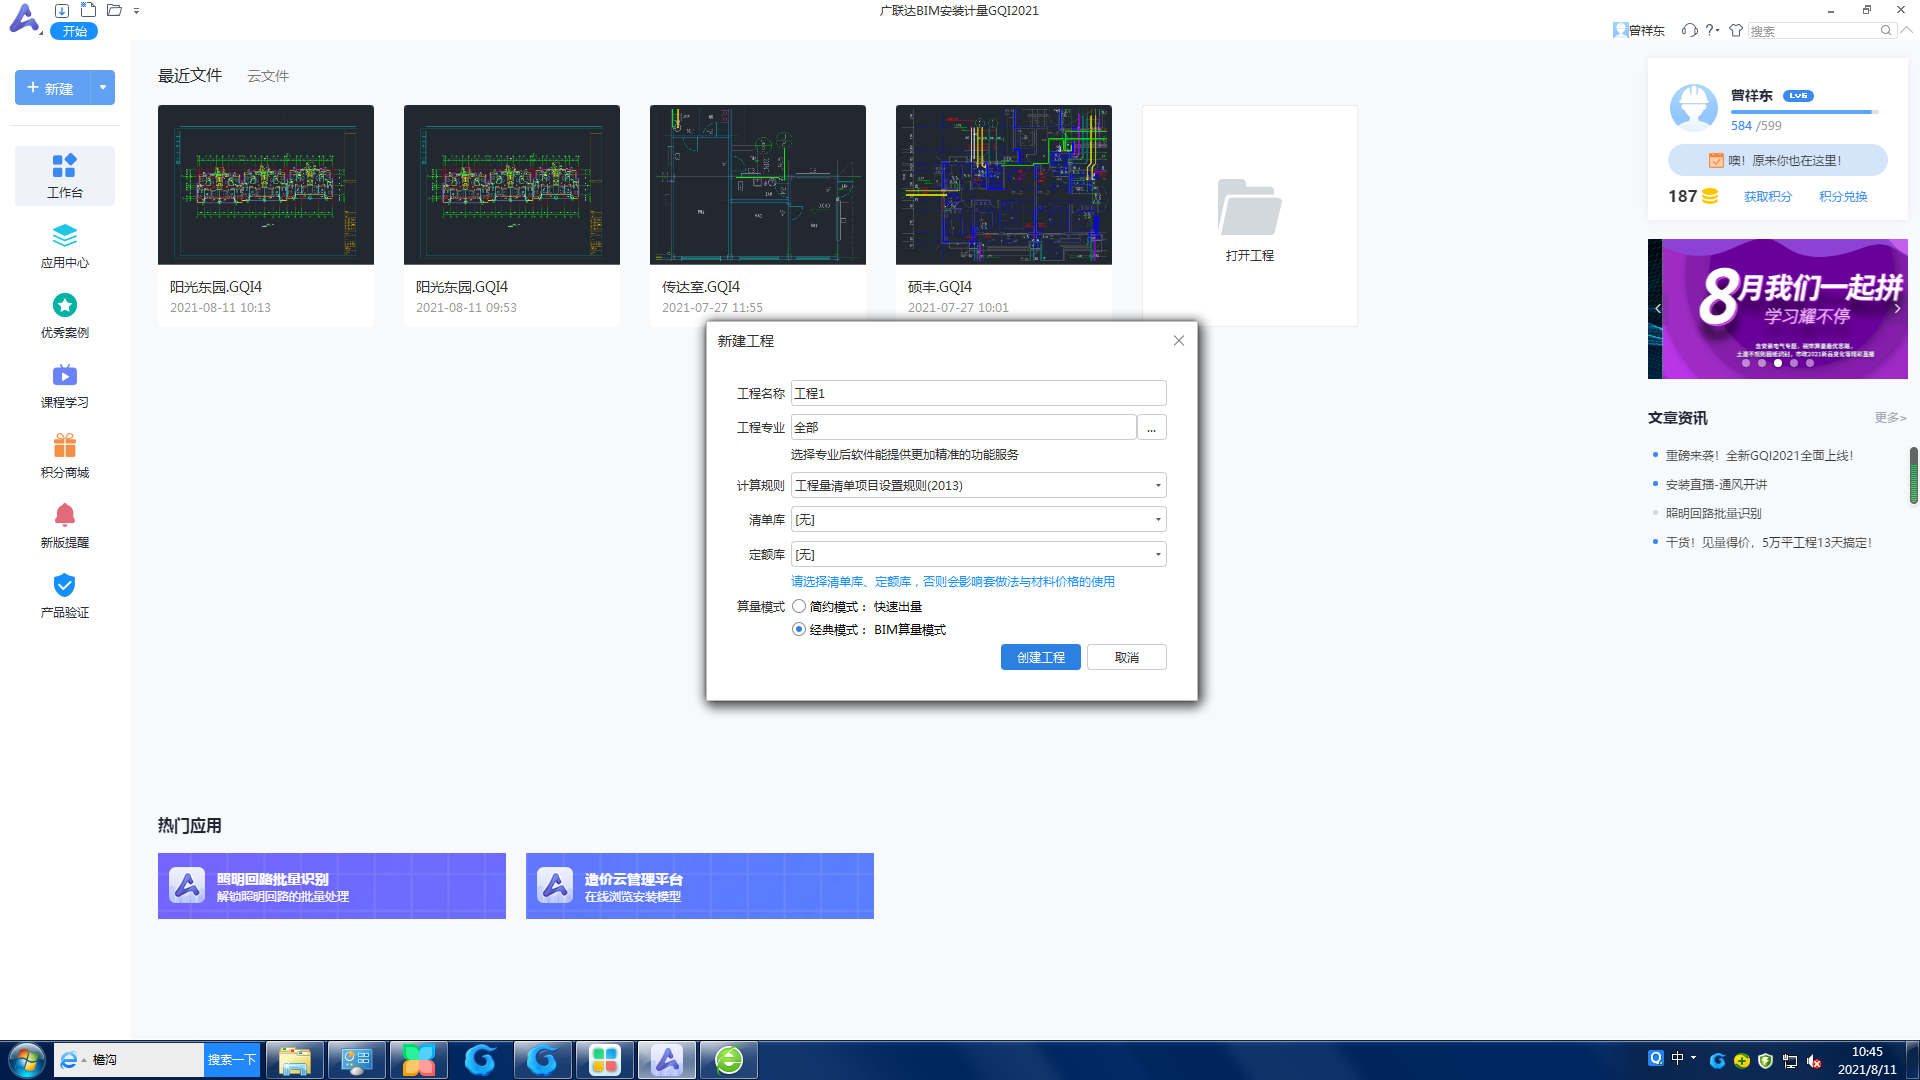Expand the quick access toolbar customize arrow

pos(137,11)
